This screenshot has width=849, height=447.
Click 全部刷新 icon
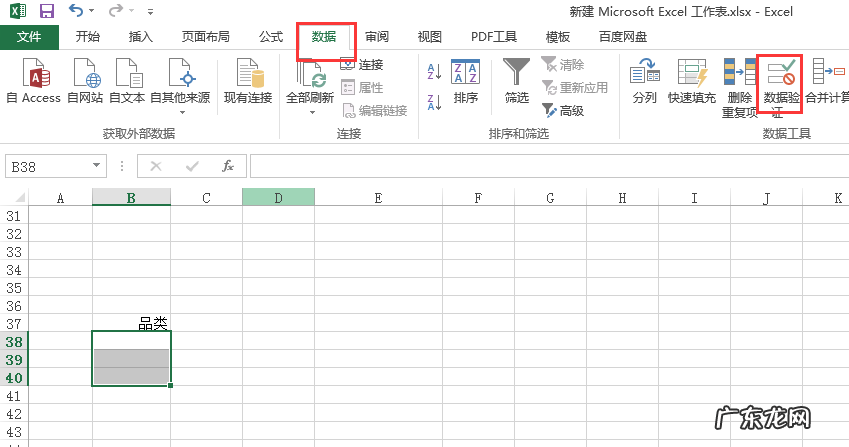coord(310,76)
